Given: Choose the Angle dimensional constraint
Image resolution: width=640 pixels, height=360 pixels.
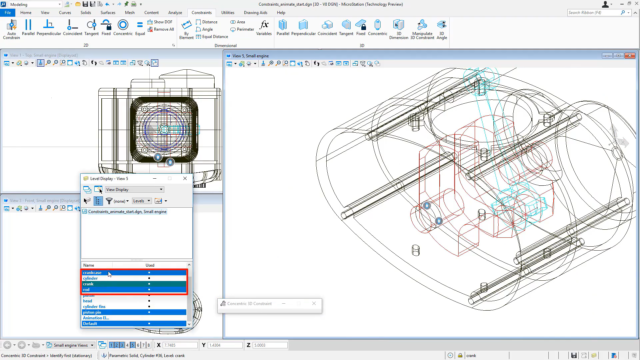Looking at the screenshot, I should click(204, 29).
